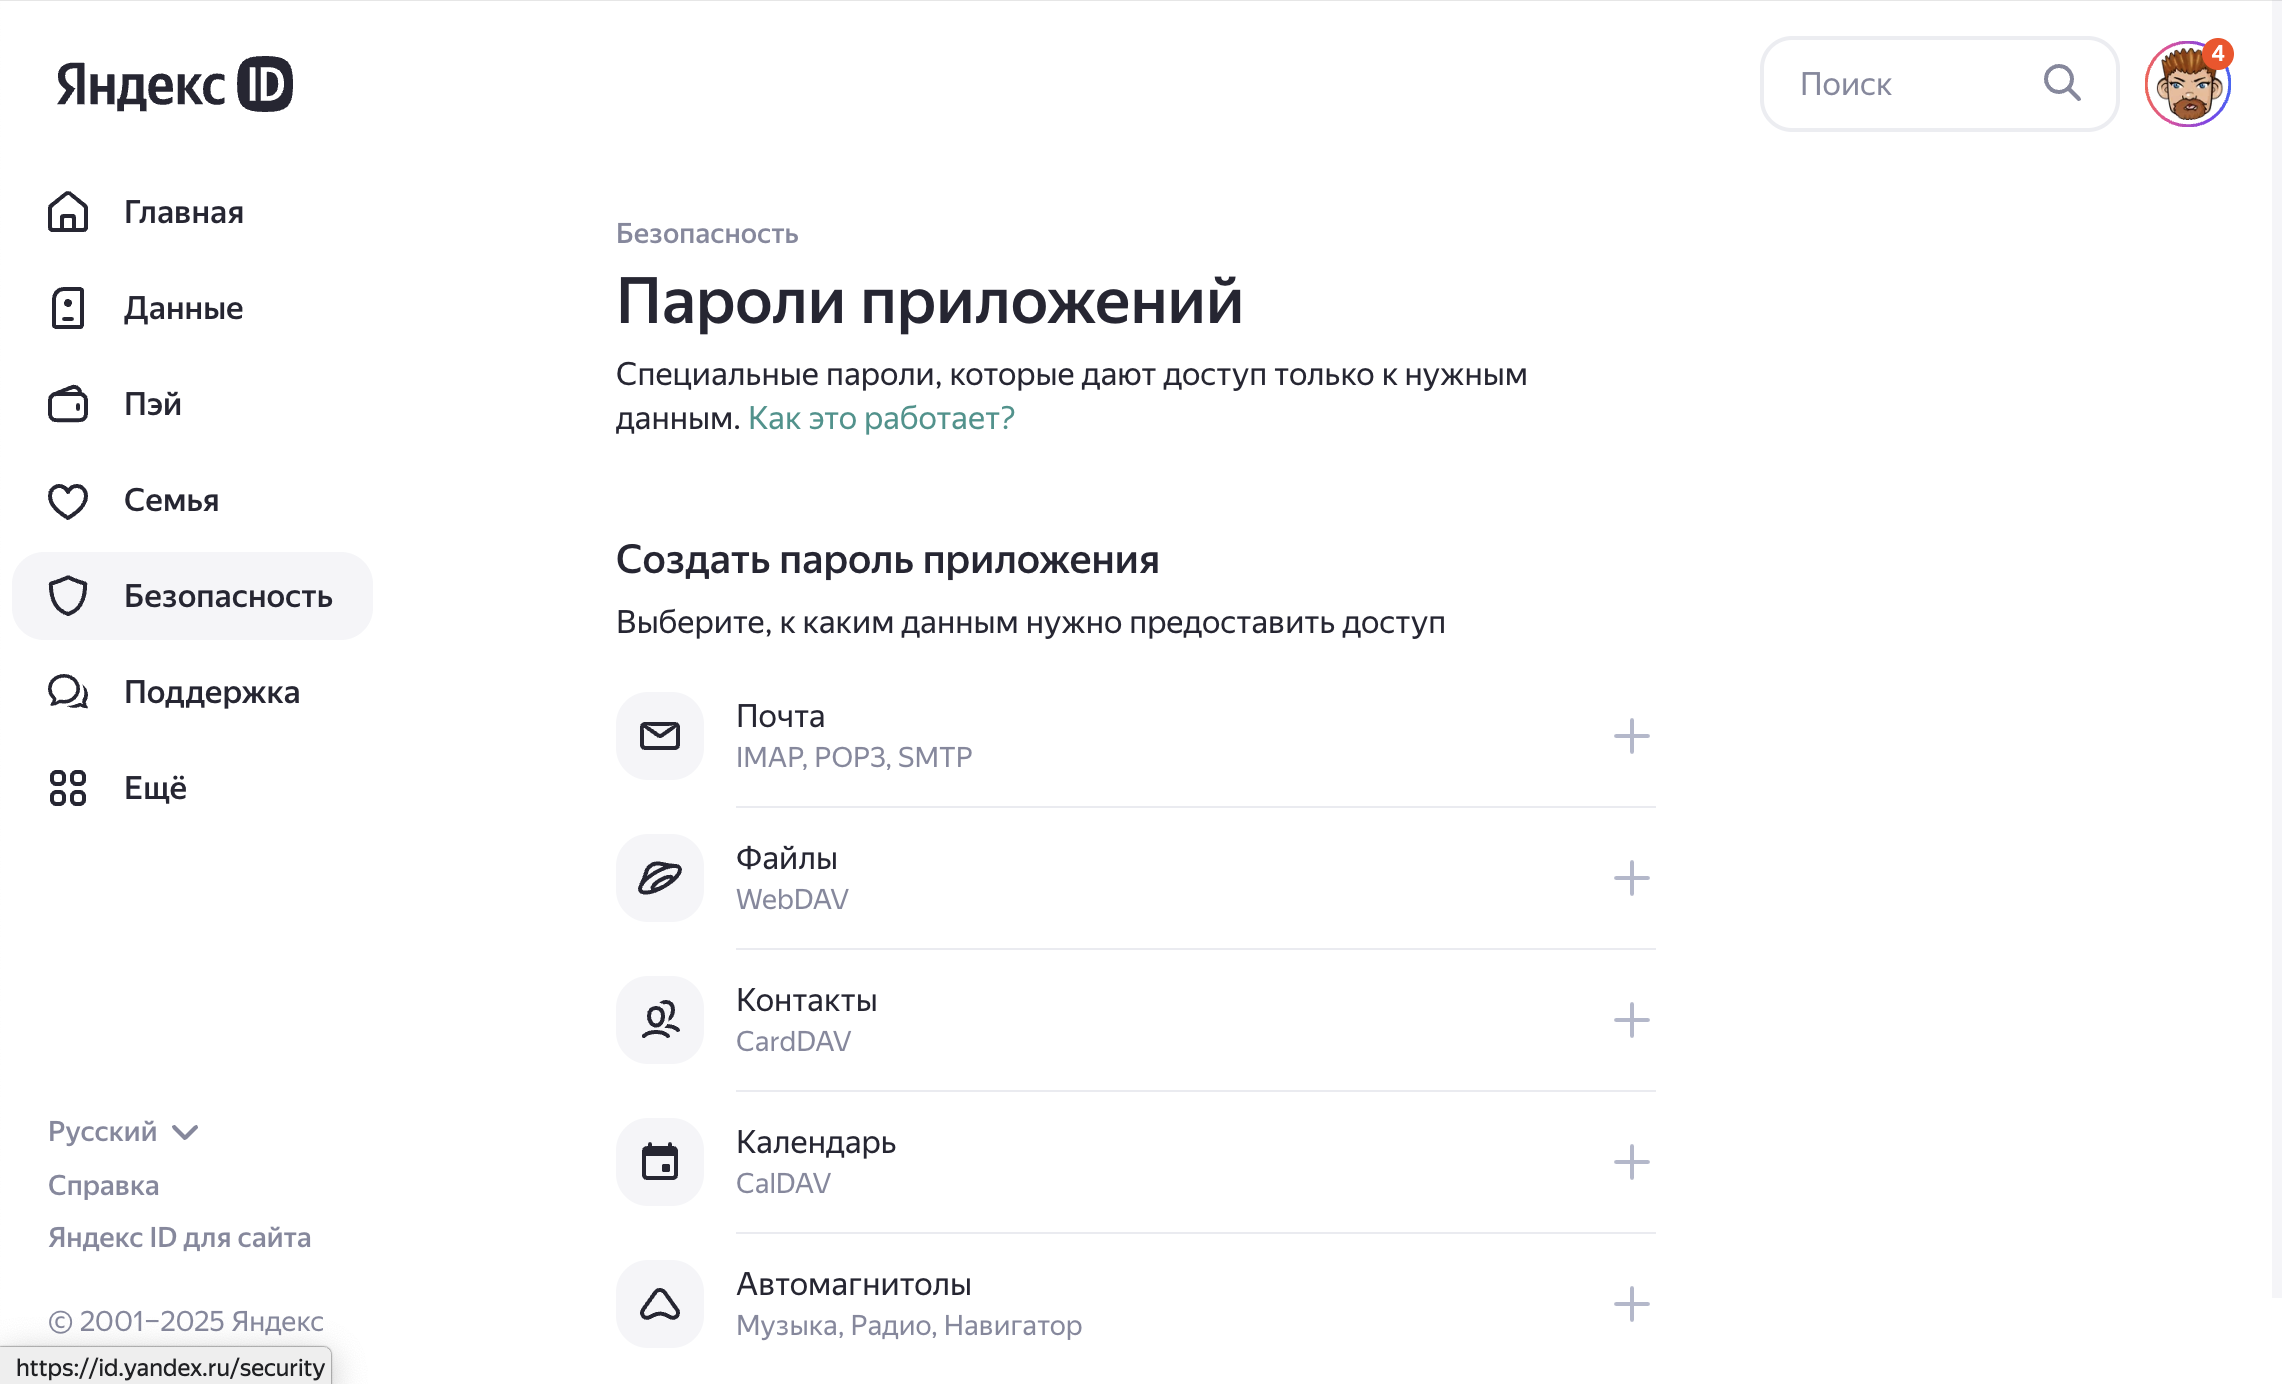Click the Ещё grid icon
This screenshot has width=2282, height=1384.
67,787
